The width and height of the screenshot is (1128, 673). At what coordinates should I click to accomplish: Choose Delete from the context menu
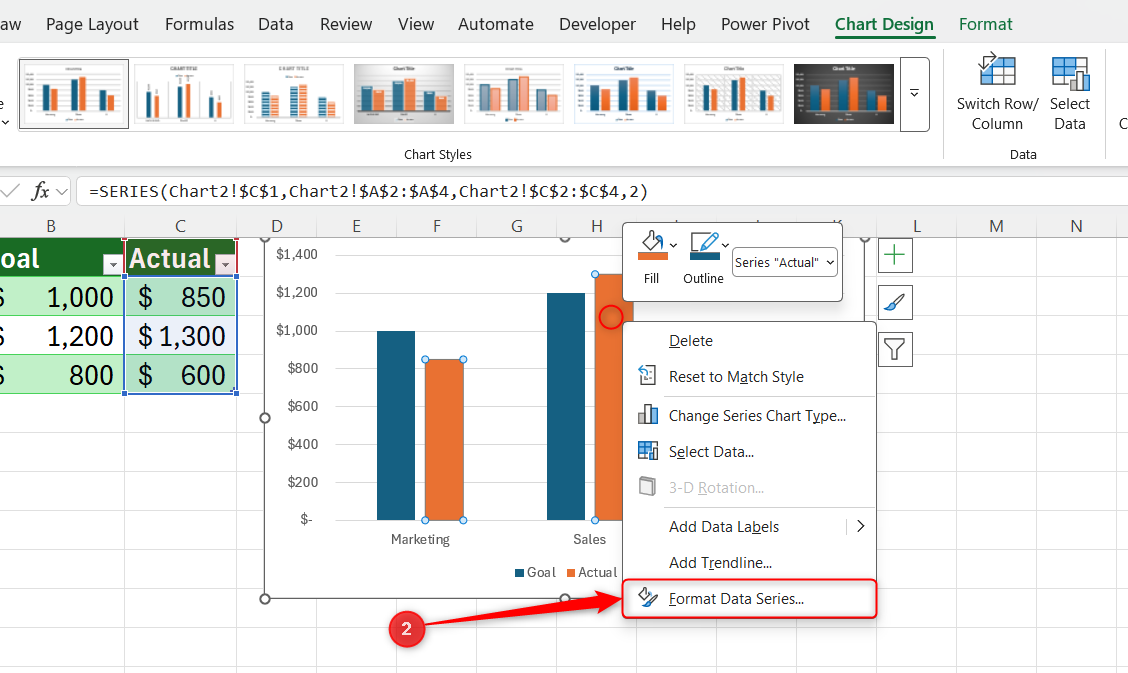749,341
